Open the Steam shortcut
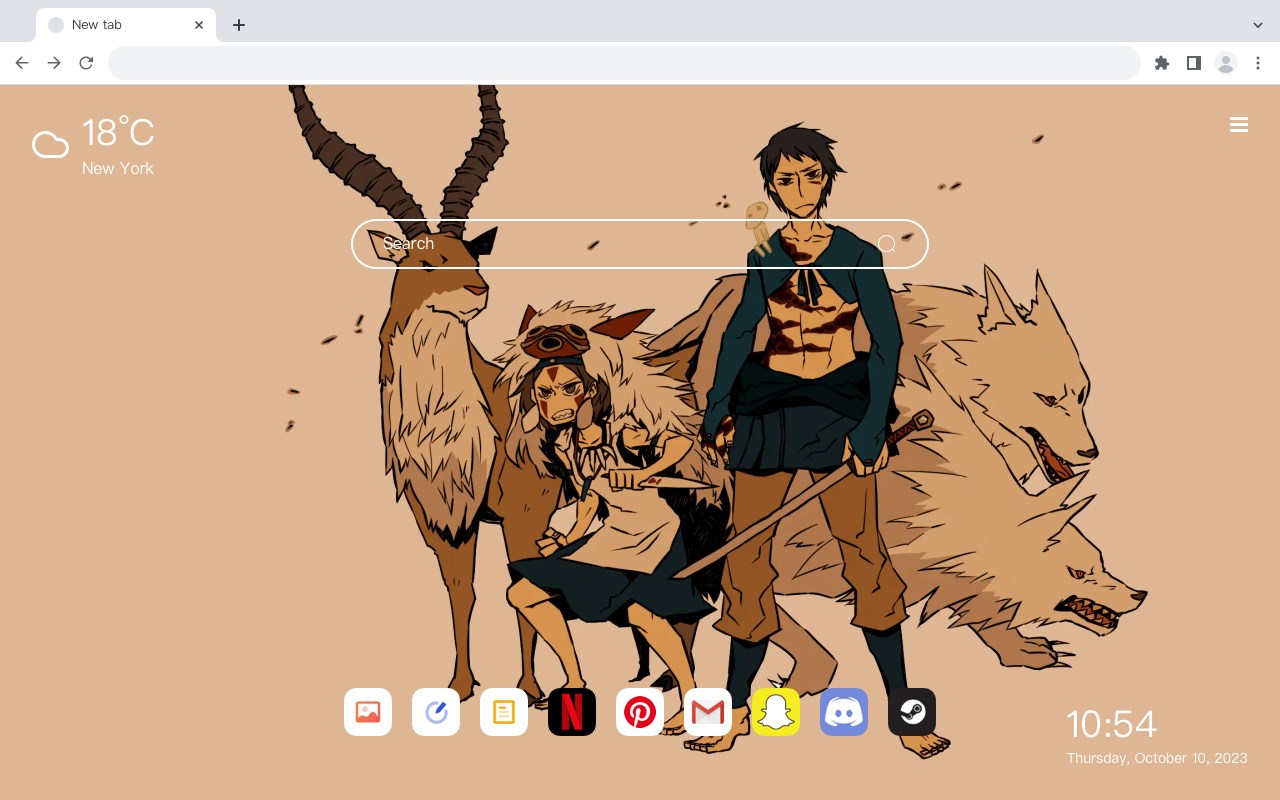1280x800 pixels. [912, 712]
